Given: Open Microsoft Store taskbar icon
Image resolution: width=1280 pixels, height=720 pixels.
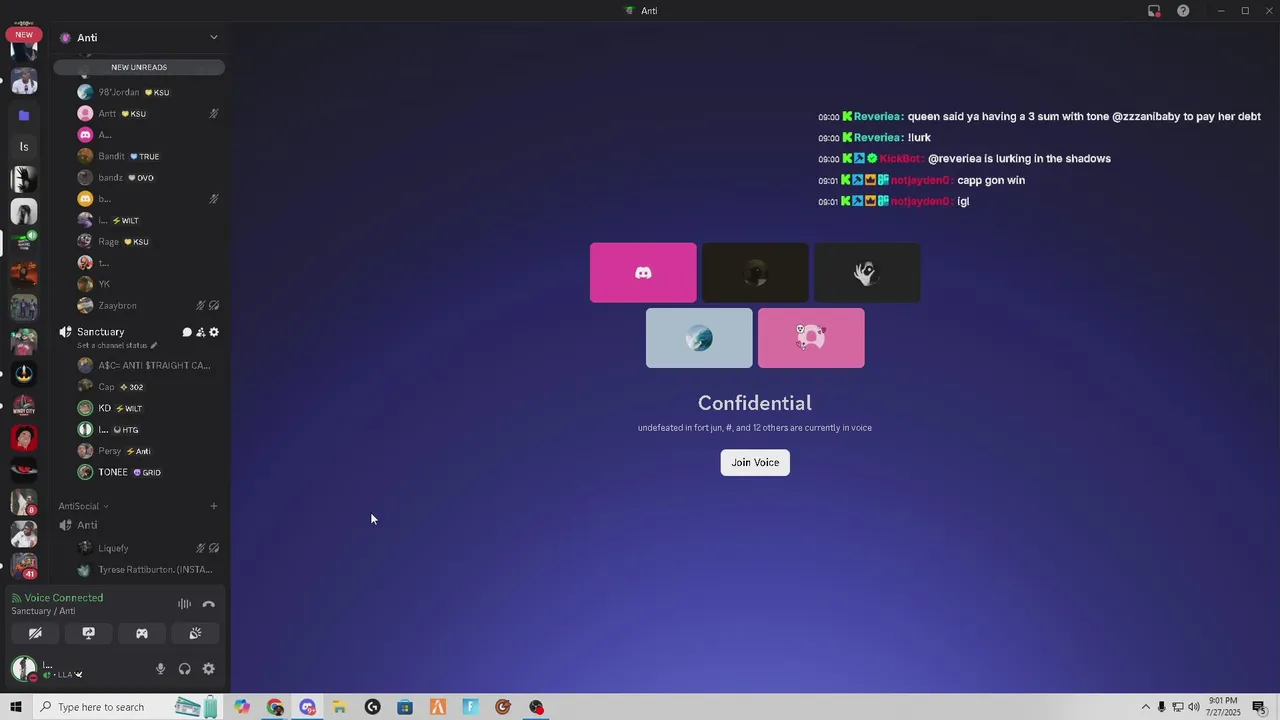Looking at the screenshot, I should pos(405,707).
